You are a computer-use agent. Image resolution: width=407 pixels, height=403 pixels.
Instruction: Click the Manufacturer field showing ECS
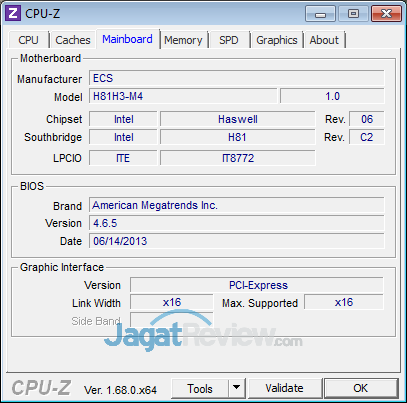coord(237,78)
